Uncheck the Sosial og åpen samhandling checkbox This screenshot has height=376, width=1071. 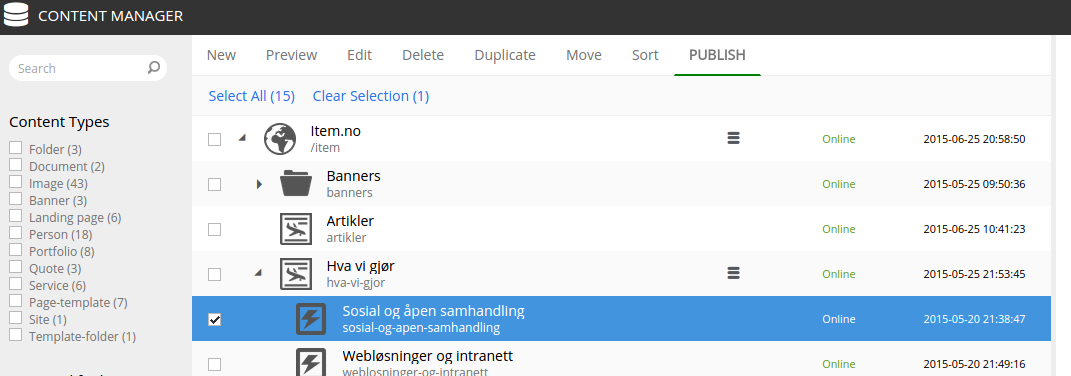point(214,319)
